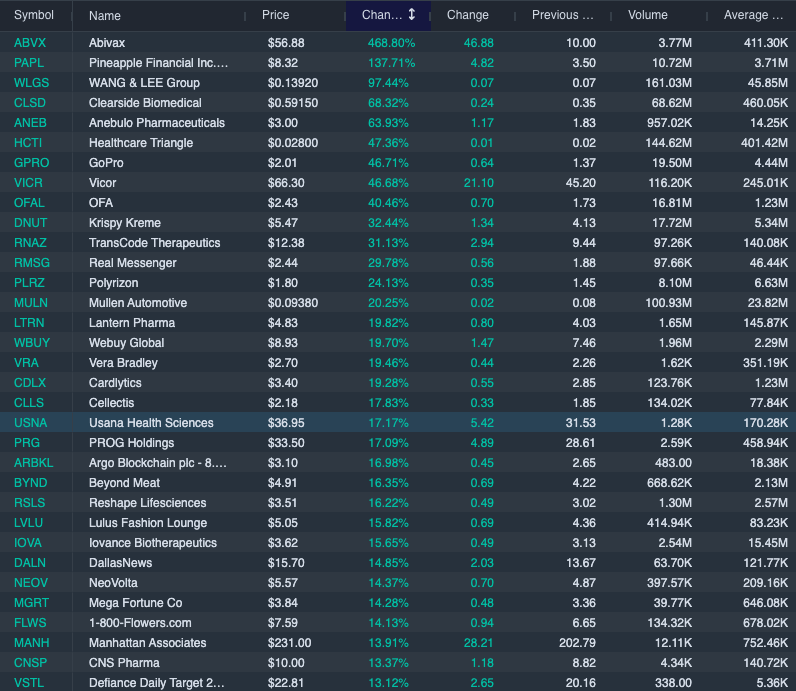The height and width of the screenshot is (691, 796).
Task: Open the PRG ticker symbol
Action: point(27,443)
